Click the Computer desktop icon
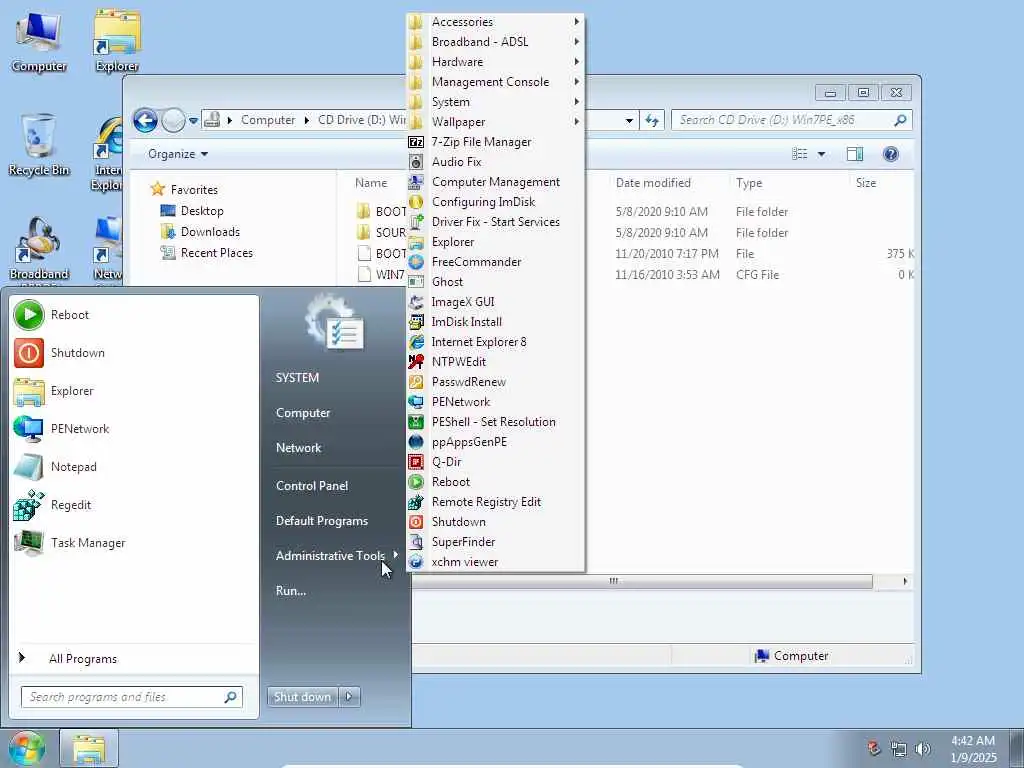This screenshot has height=768, width=1024. [39, 42]
